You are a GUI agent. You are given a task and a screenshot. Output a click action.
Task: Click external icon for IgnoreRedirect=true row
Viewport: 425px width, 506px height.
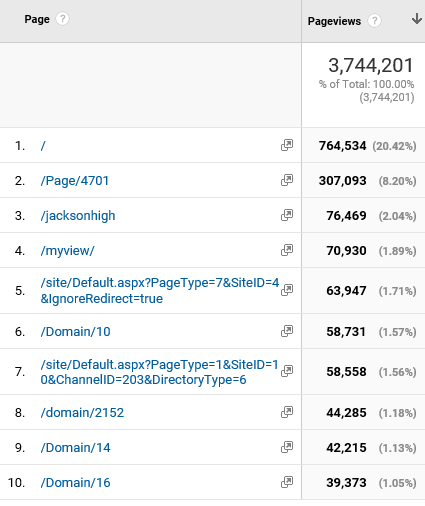tap(287, 290)
